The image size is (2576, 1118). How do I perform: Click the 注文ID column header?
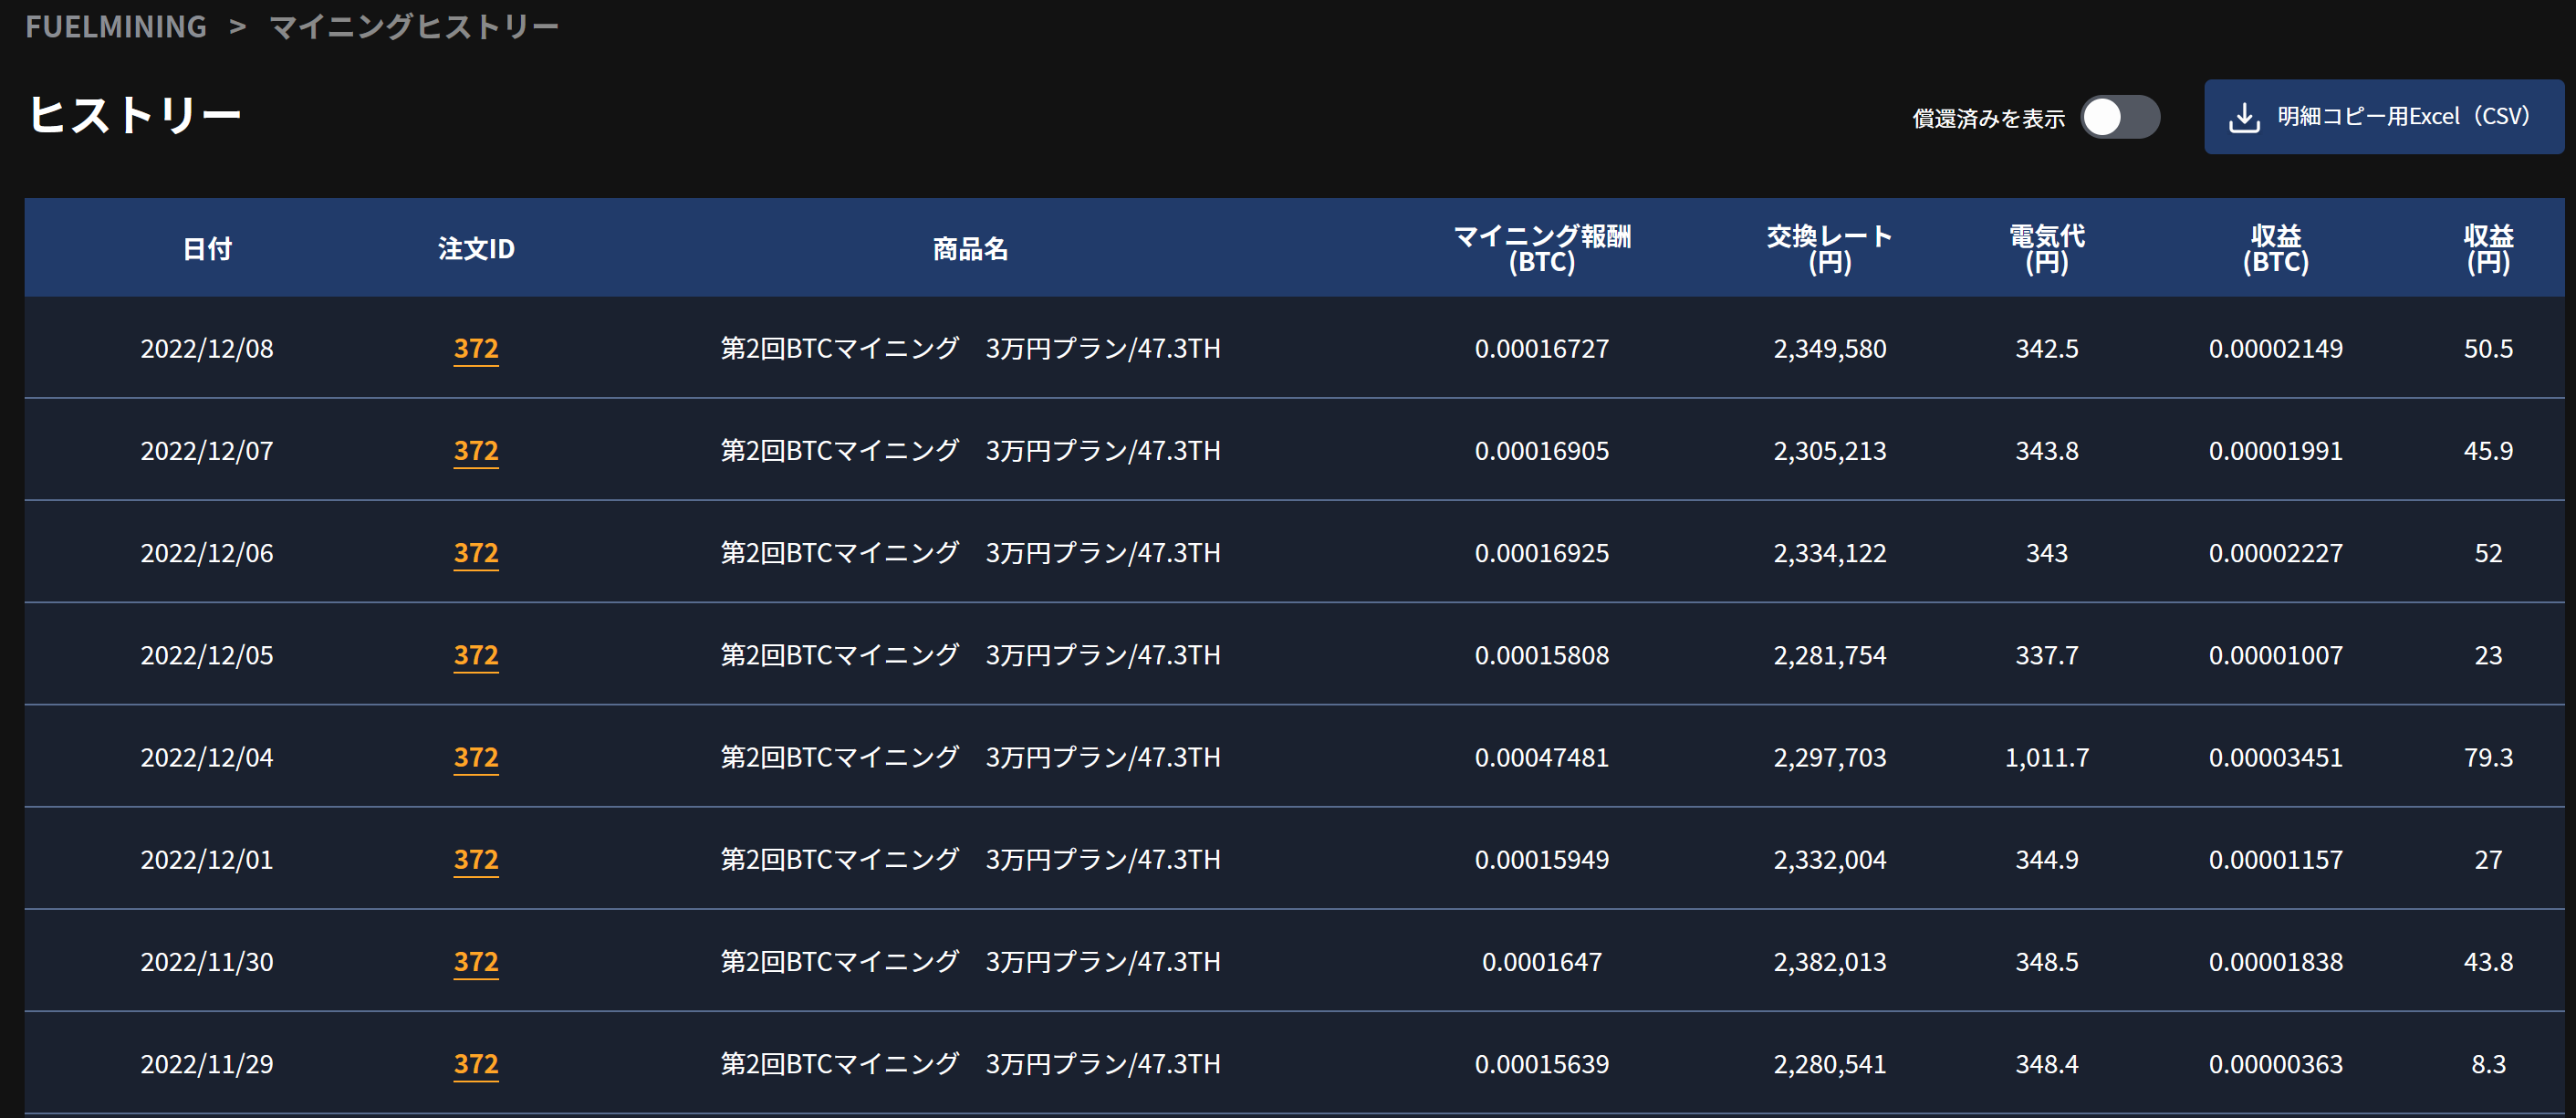[476, 248]
